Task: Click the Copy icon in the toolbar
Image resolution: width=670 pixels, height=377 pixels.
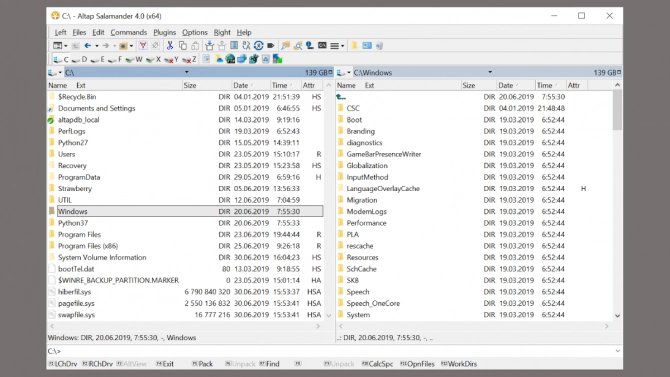Action: coord(183,46)
